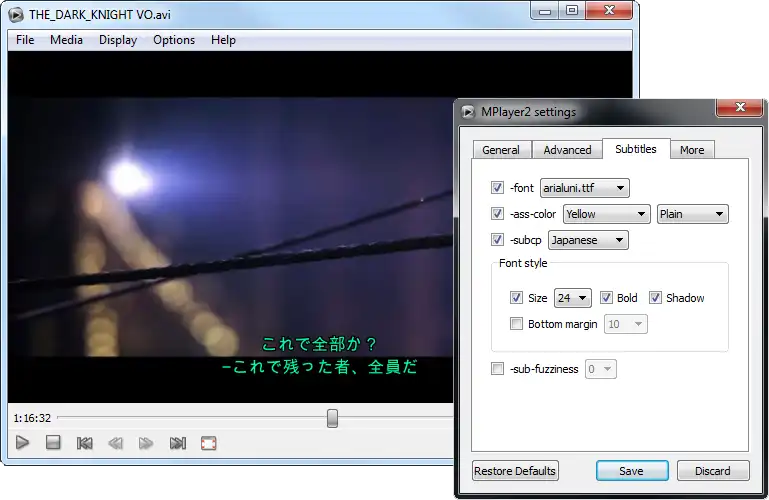769x500 pixels.
Task: Open the Help menu
Action: (223, 40)
